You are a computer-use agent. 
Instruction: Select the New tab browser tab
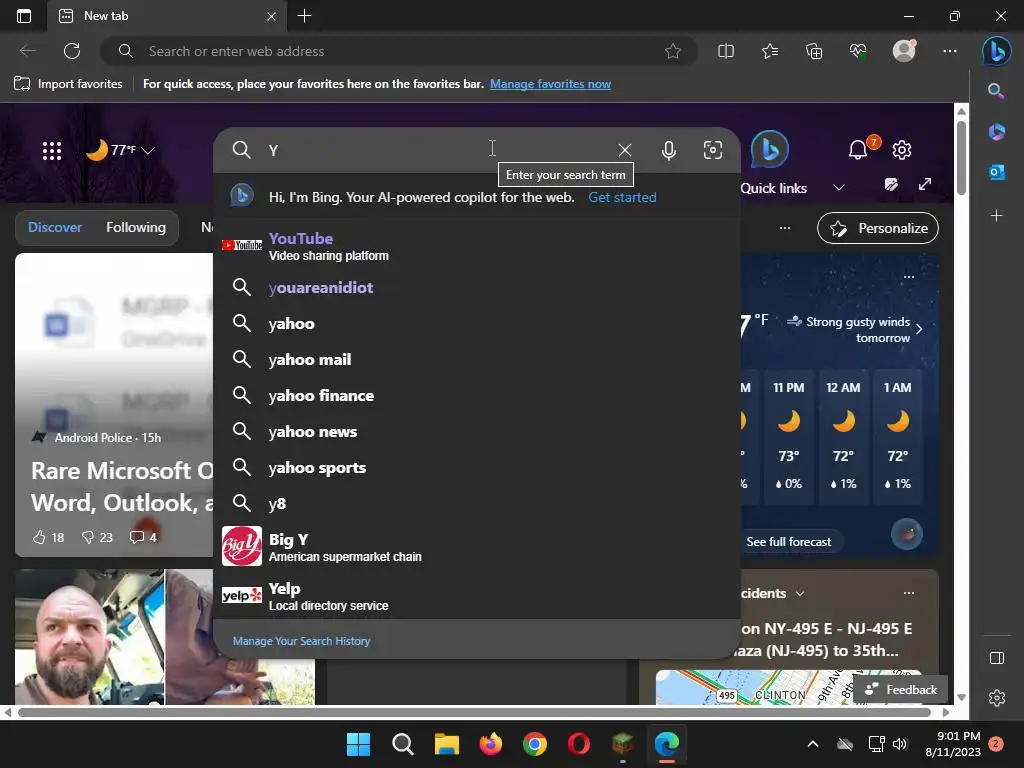tap(167, 16)
